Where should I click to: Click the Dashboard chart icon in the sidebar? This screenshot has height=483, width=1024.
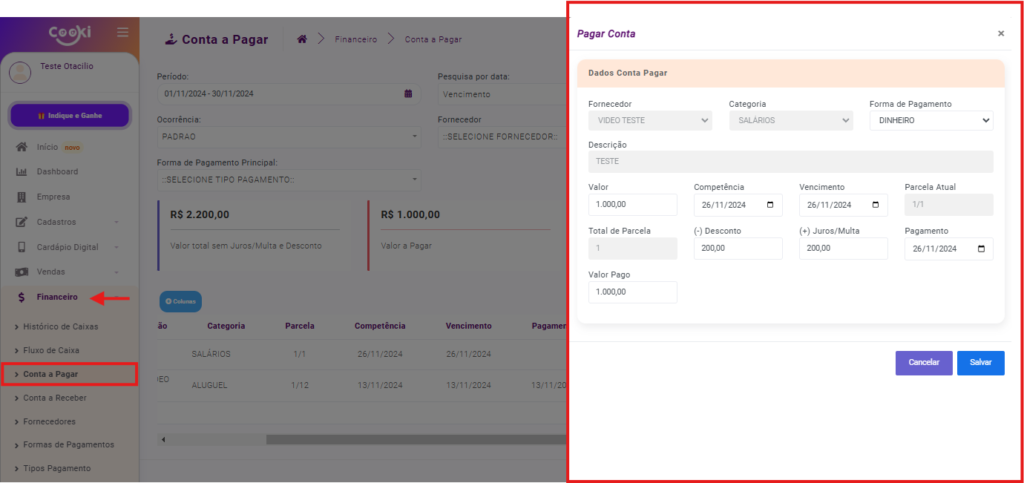(21, 172)
